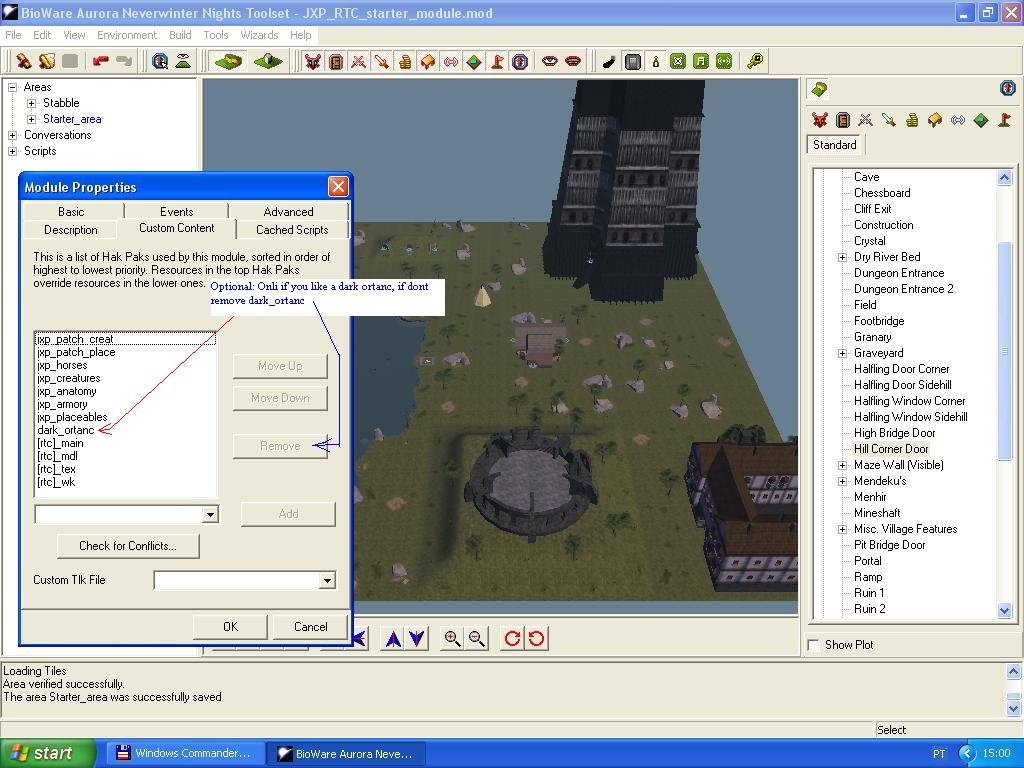Click the zoom out magnifier button
Image resolution: width=1024 pixels, height=768 pixels.
(477, 638)
